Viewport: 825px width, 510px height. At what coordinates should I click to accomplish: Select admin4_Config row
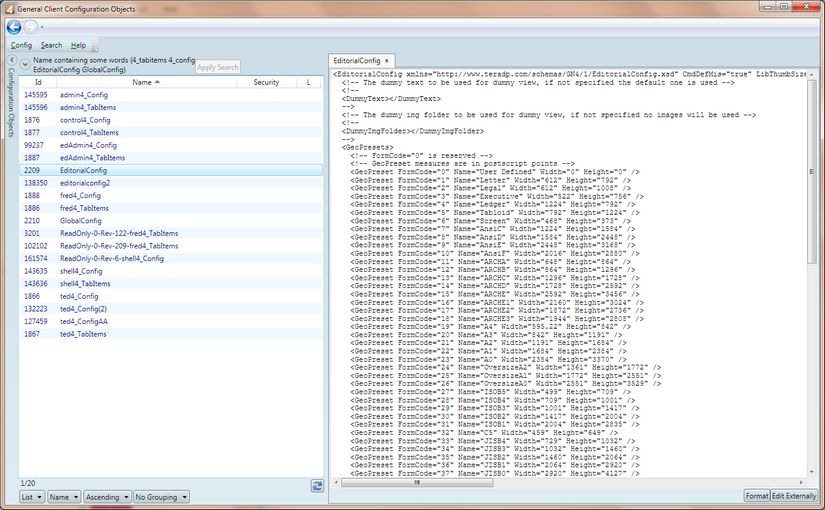(x=171, y=95)
